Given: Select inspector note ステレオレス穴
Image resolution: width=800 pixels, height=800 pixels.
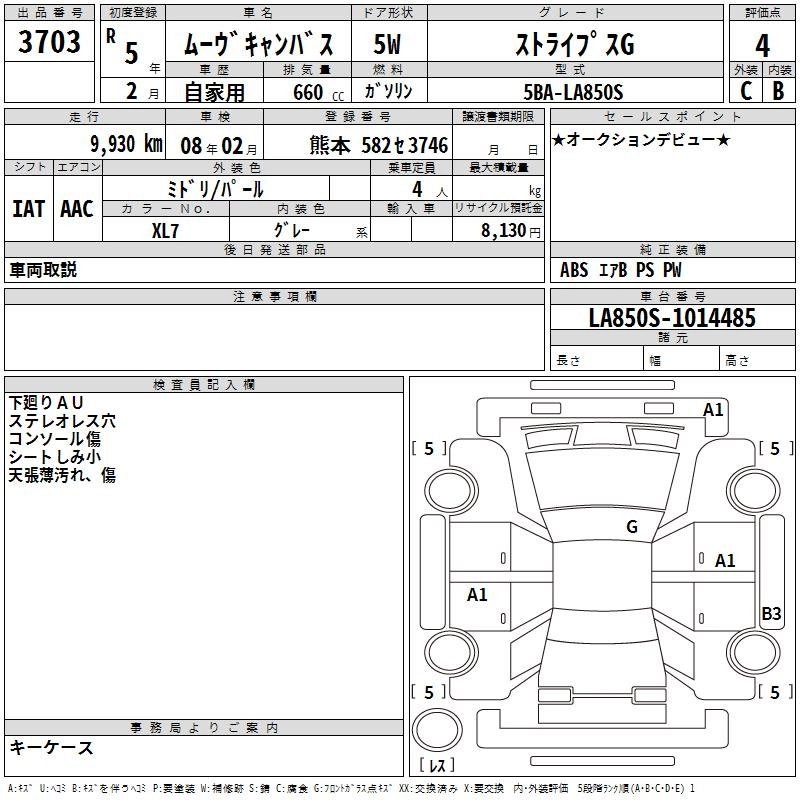Looking at the screenshot, I should pyautogui.click(x=62, y=421).
